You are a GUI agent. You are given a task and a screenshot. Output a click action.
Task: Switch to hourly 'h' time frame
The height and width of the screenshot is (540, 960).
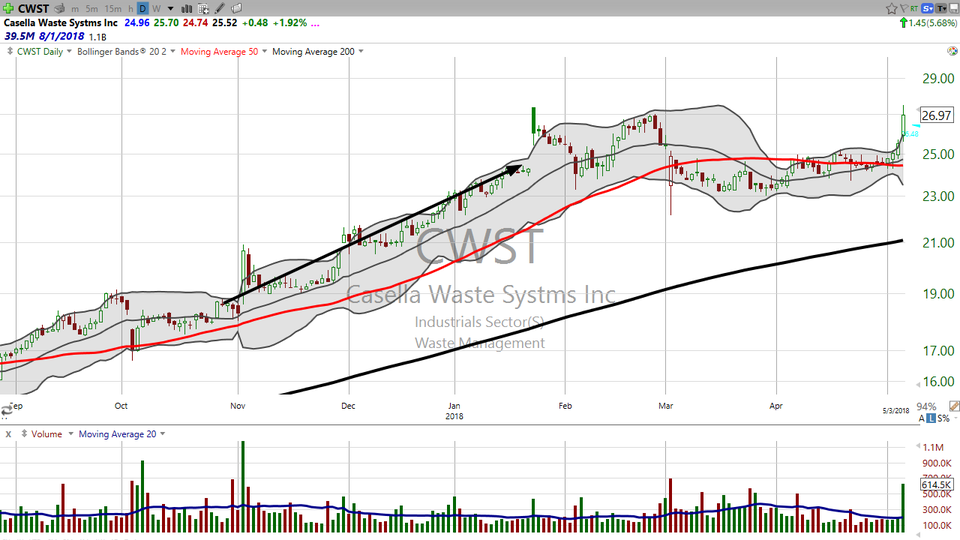point(130,9)
